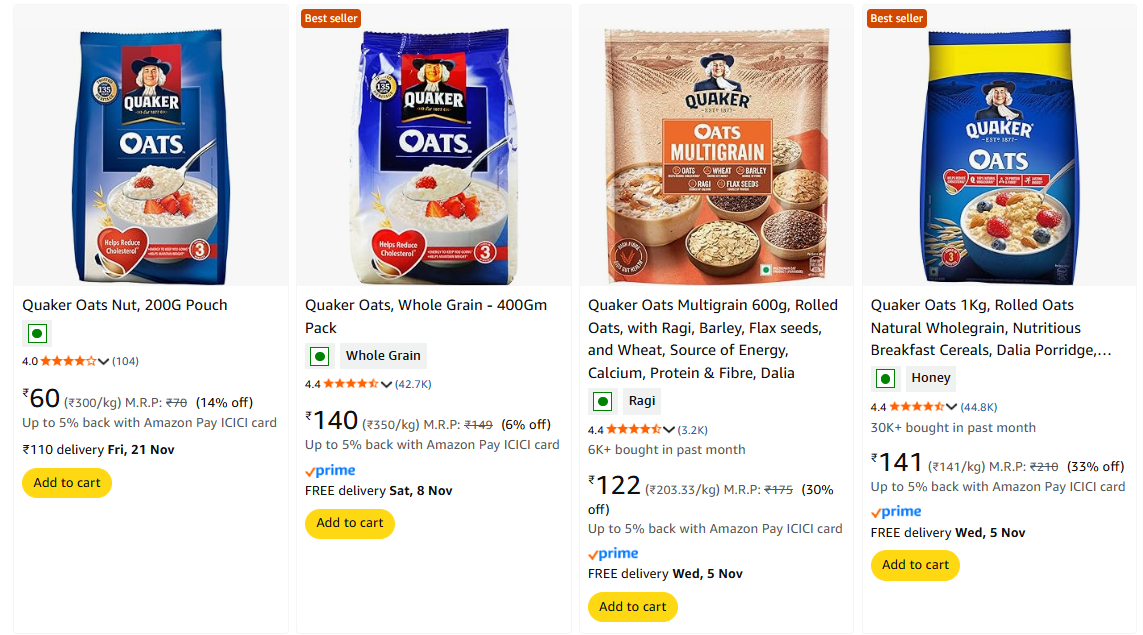Select the Whole Grain variant option
The height and width of the screenshot is (635, 1143).
click(383, 356)
